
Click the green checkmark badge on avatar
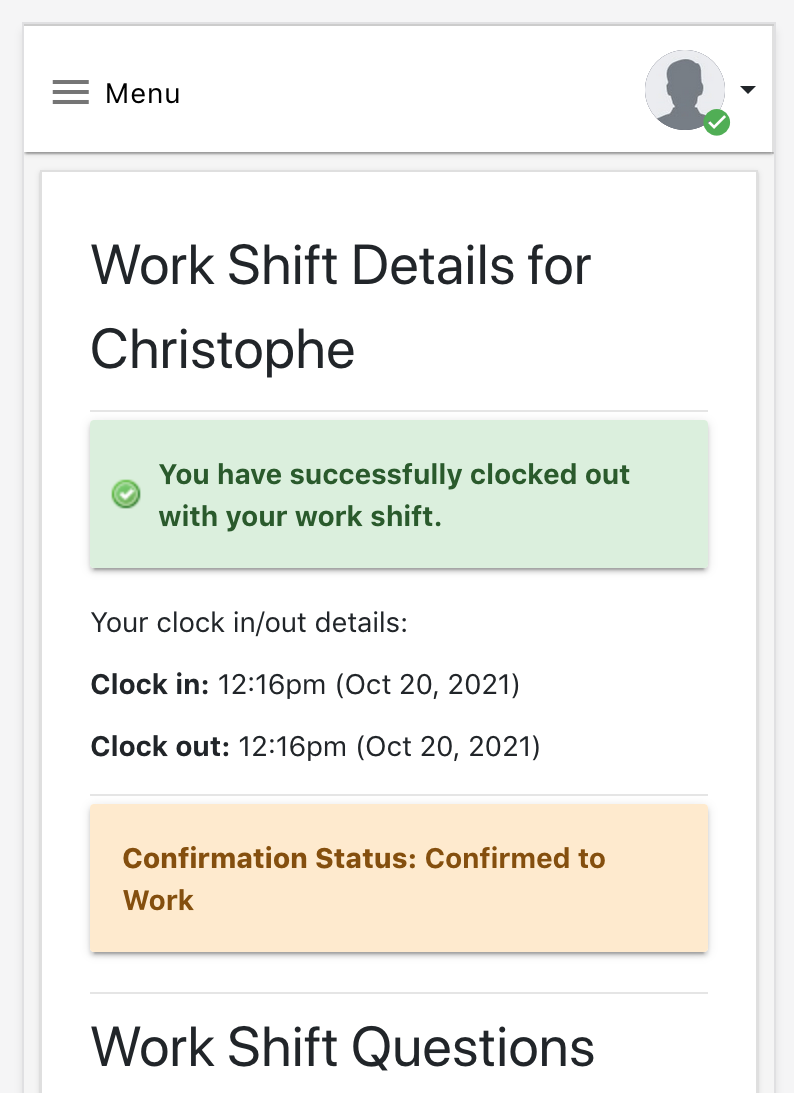(x=717, y=123)
